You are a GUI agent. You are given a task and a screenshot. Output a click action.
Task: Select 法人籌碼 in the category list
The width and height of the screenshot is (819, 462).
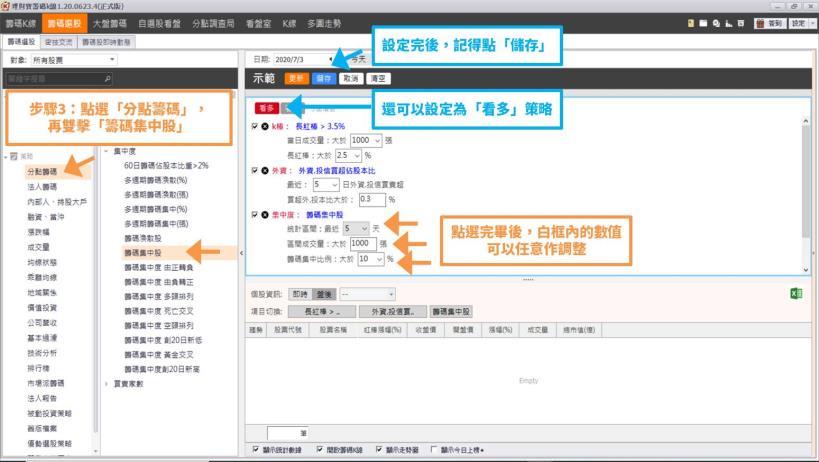[x=42, y=186]
